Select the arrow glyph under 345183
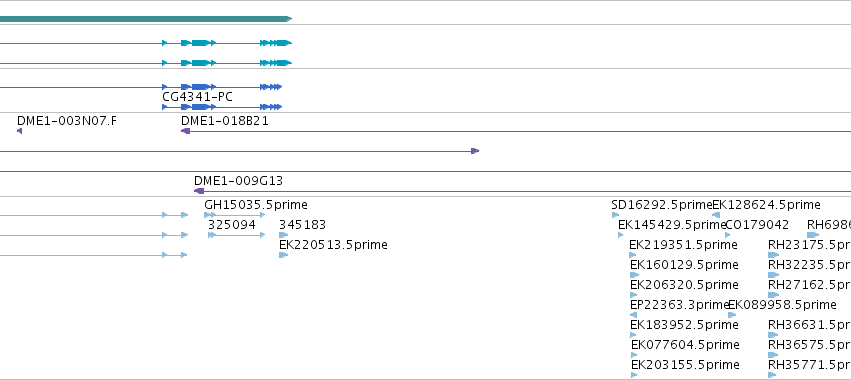Viewport: 851px width, 380px height. (x=283, y=235)
